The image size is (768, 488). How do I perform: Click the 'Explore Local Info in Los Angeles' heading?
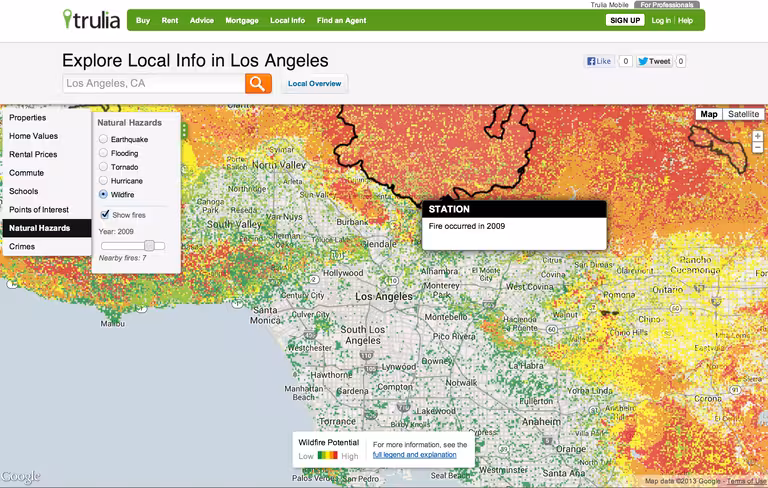coord(195,61)
